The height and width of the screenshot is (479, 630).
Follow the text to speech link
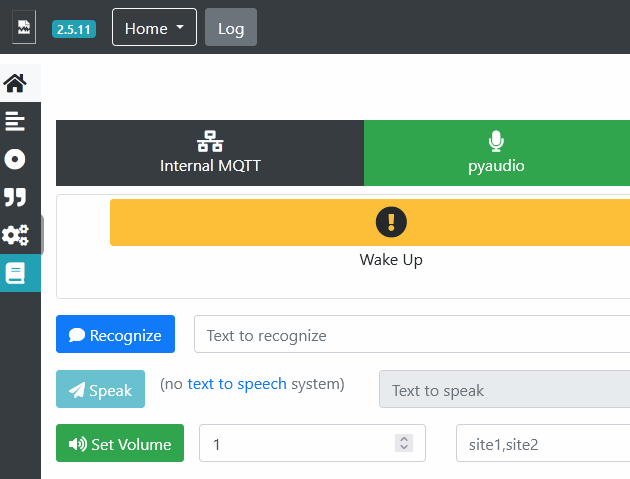(x=237, y=384)
